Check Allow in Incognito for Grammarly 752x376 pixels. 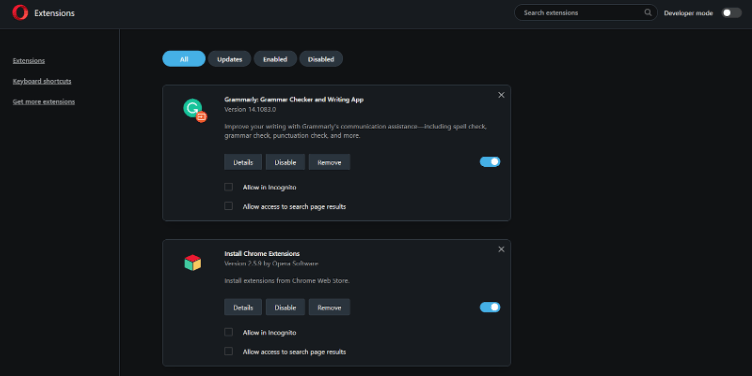click(229, 187)
